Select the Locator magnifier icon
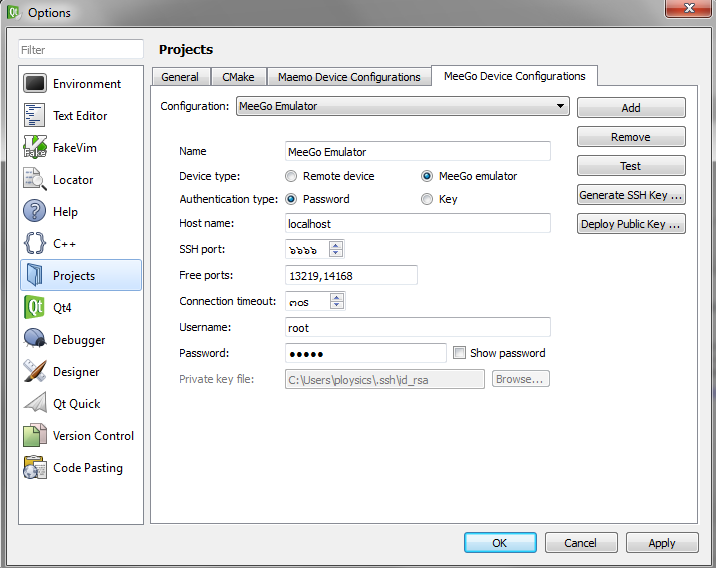Screen dimensions: 716x568 point(35,179)
